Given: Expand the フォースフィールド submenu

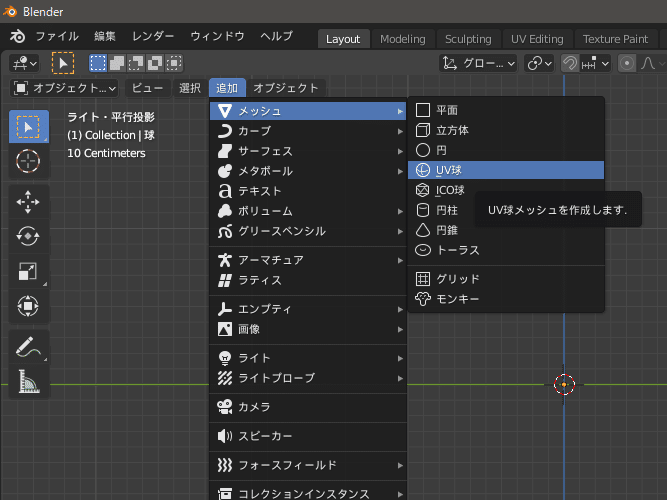Looking at the screenshot, I should [308, 465].
